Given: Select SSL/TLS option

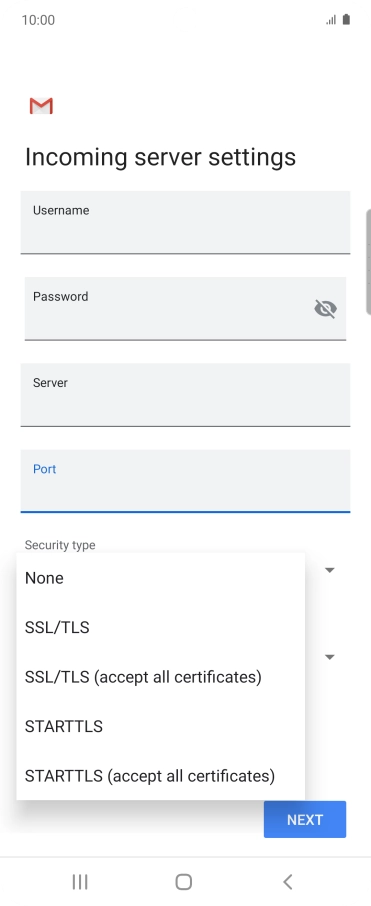Looking at the screenshot, I should point(161,627).
